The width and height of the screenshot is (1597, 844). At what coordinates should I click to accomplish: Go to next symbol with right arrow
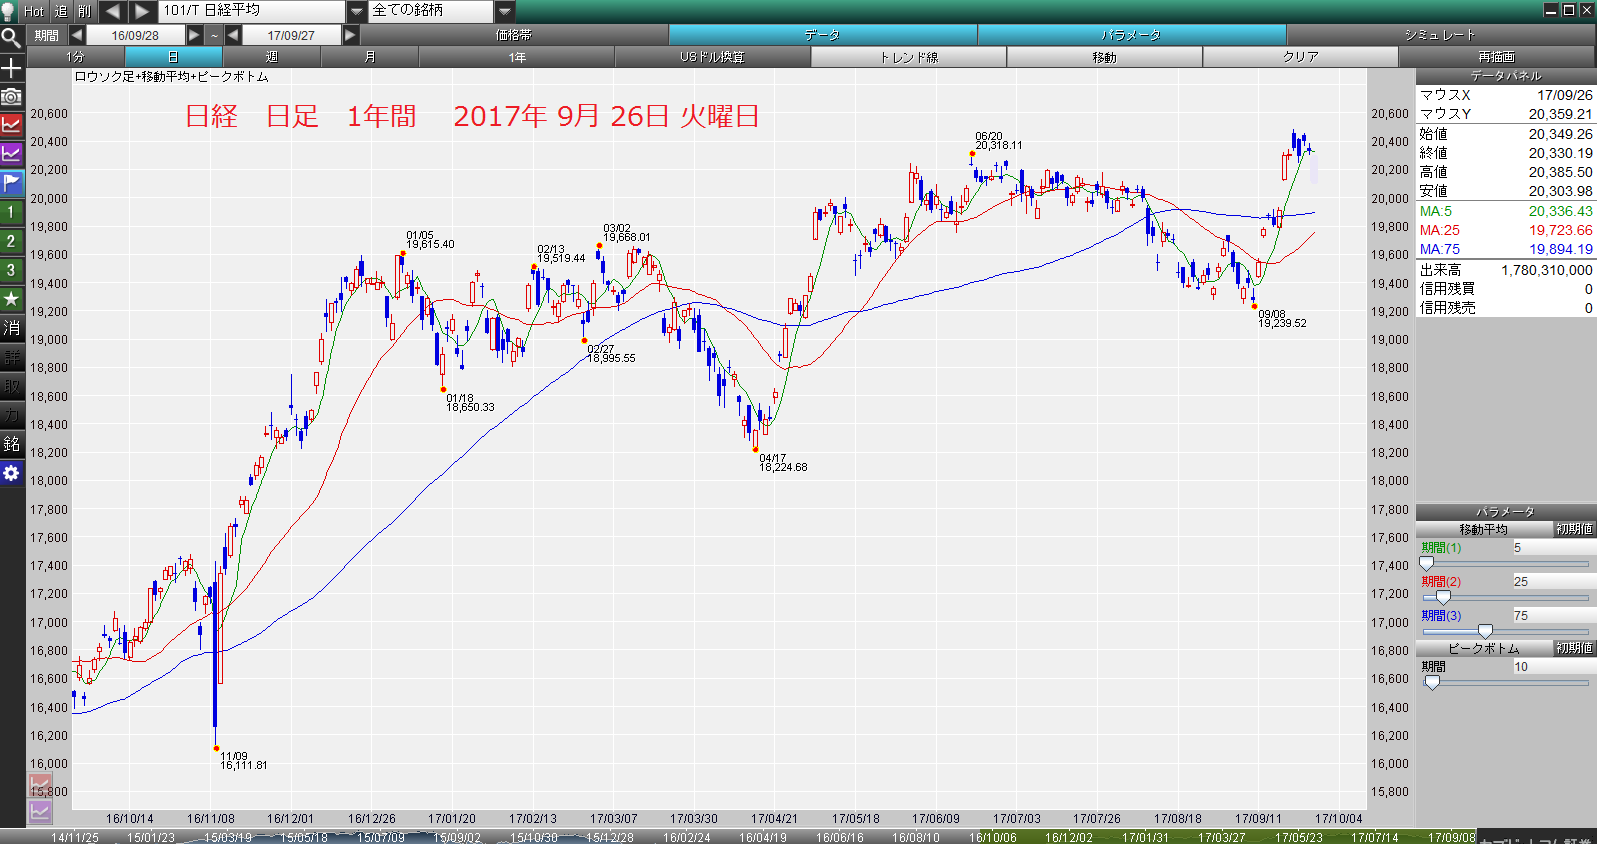[143, 11]
